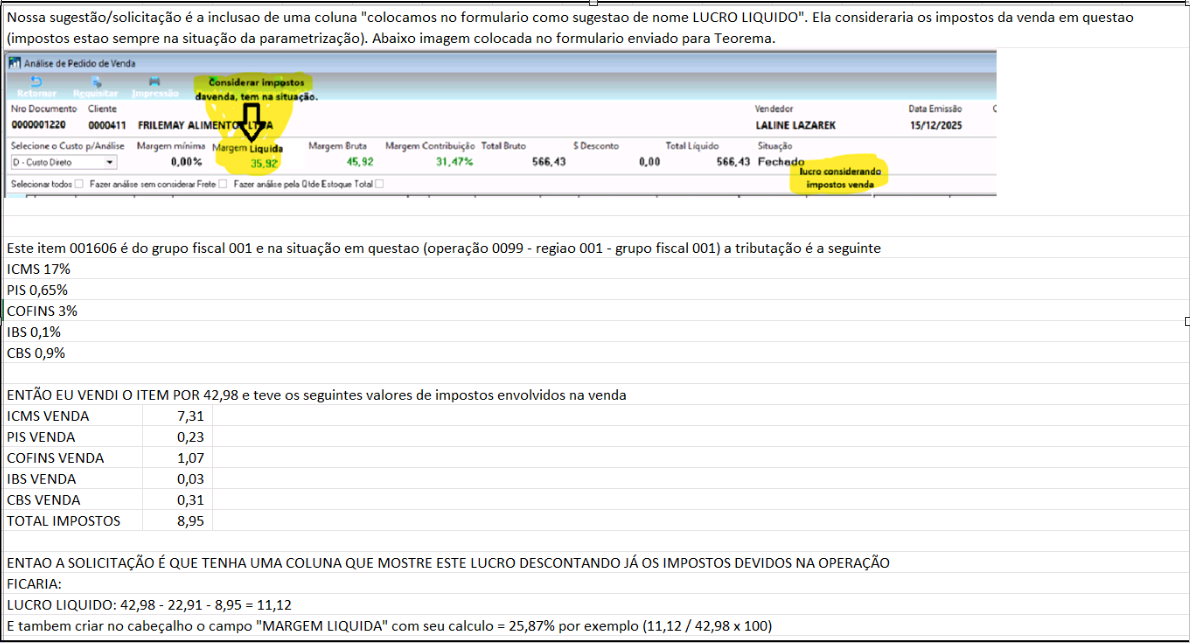The image size is (1190, 643).
Task: Click the Retornar toolbar icon
Action: pos(36,82)
